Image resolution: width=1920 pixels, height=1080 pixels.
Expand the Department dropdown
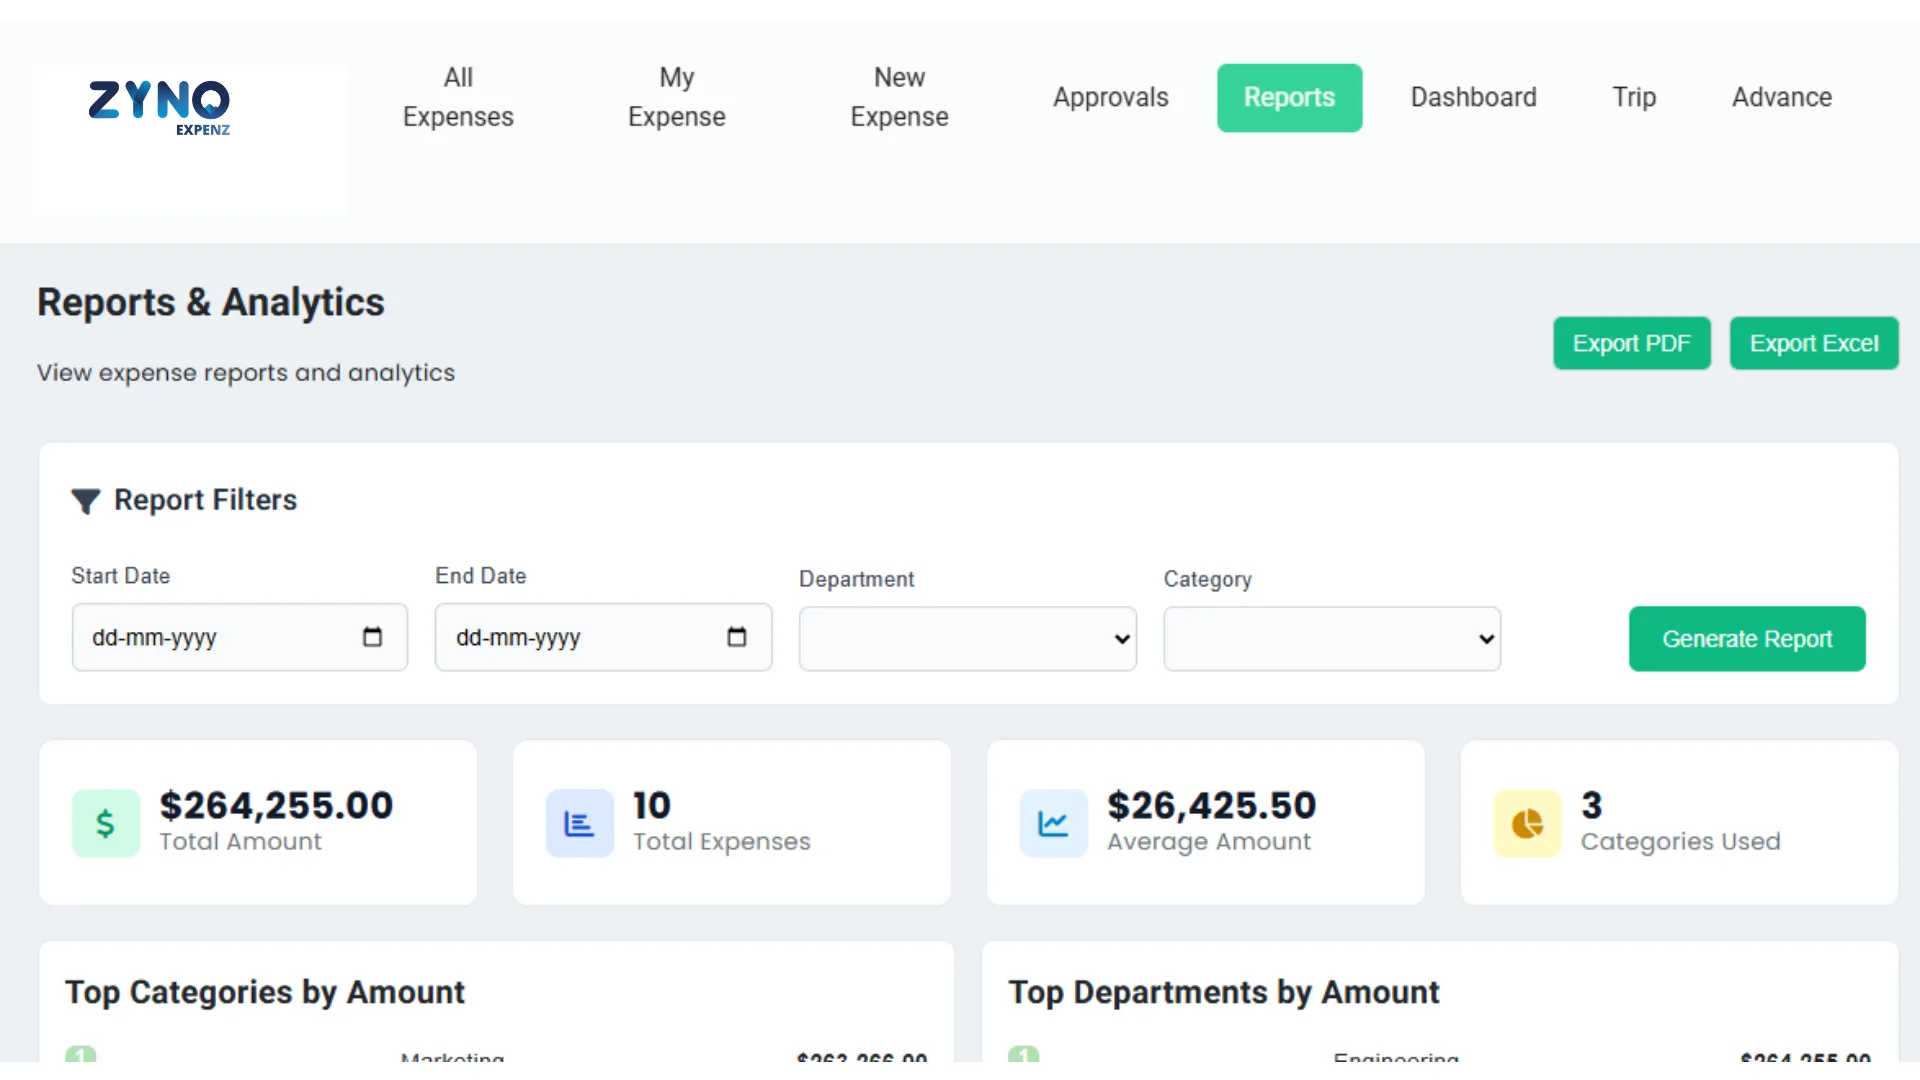point(967,639)
